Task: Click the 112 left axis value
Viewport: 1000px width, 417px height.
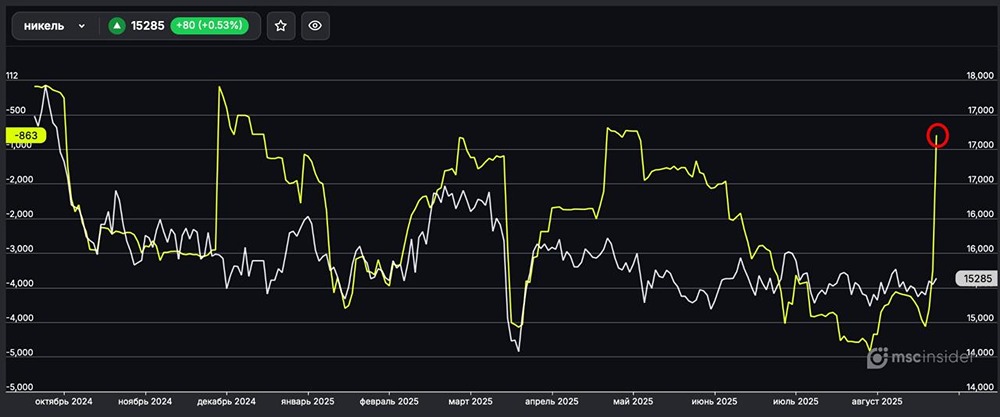Action: click(13, 76)
